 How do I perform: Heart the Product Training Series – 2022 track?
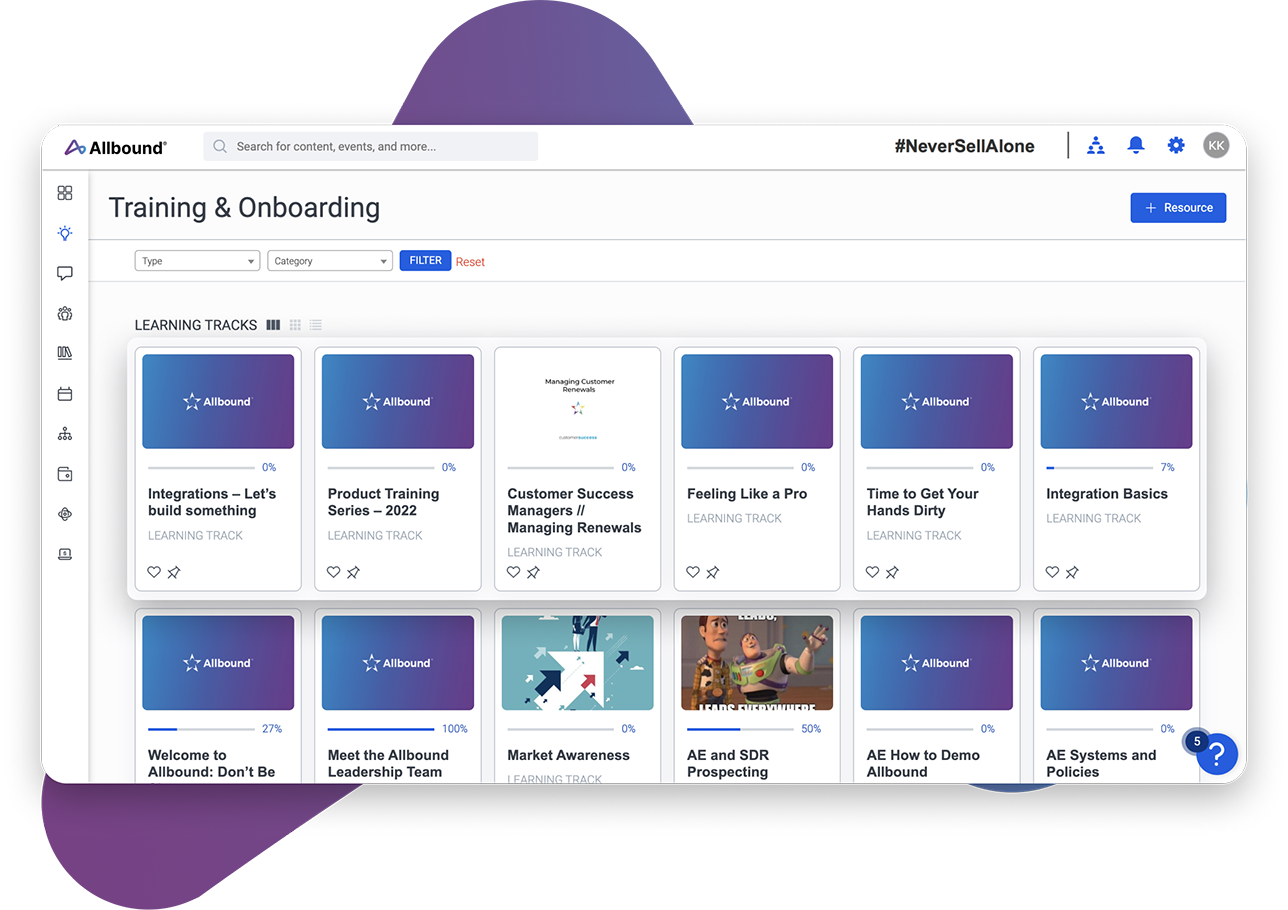333,571
